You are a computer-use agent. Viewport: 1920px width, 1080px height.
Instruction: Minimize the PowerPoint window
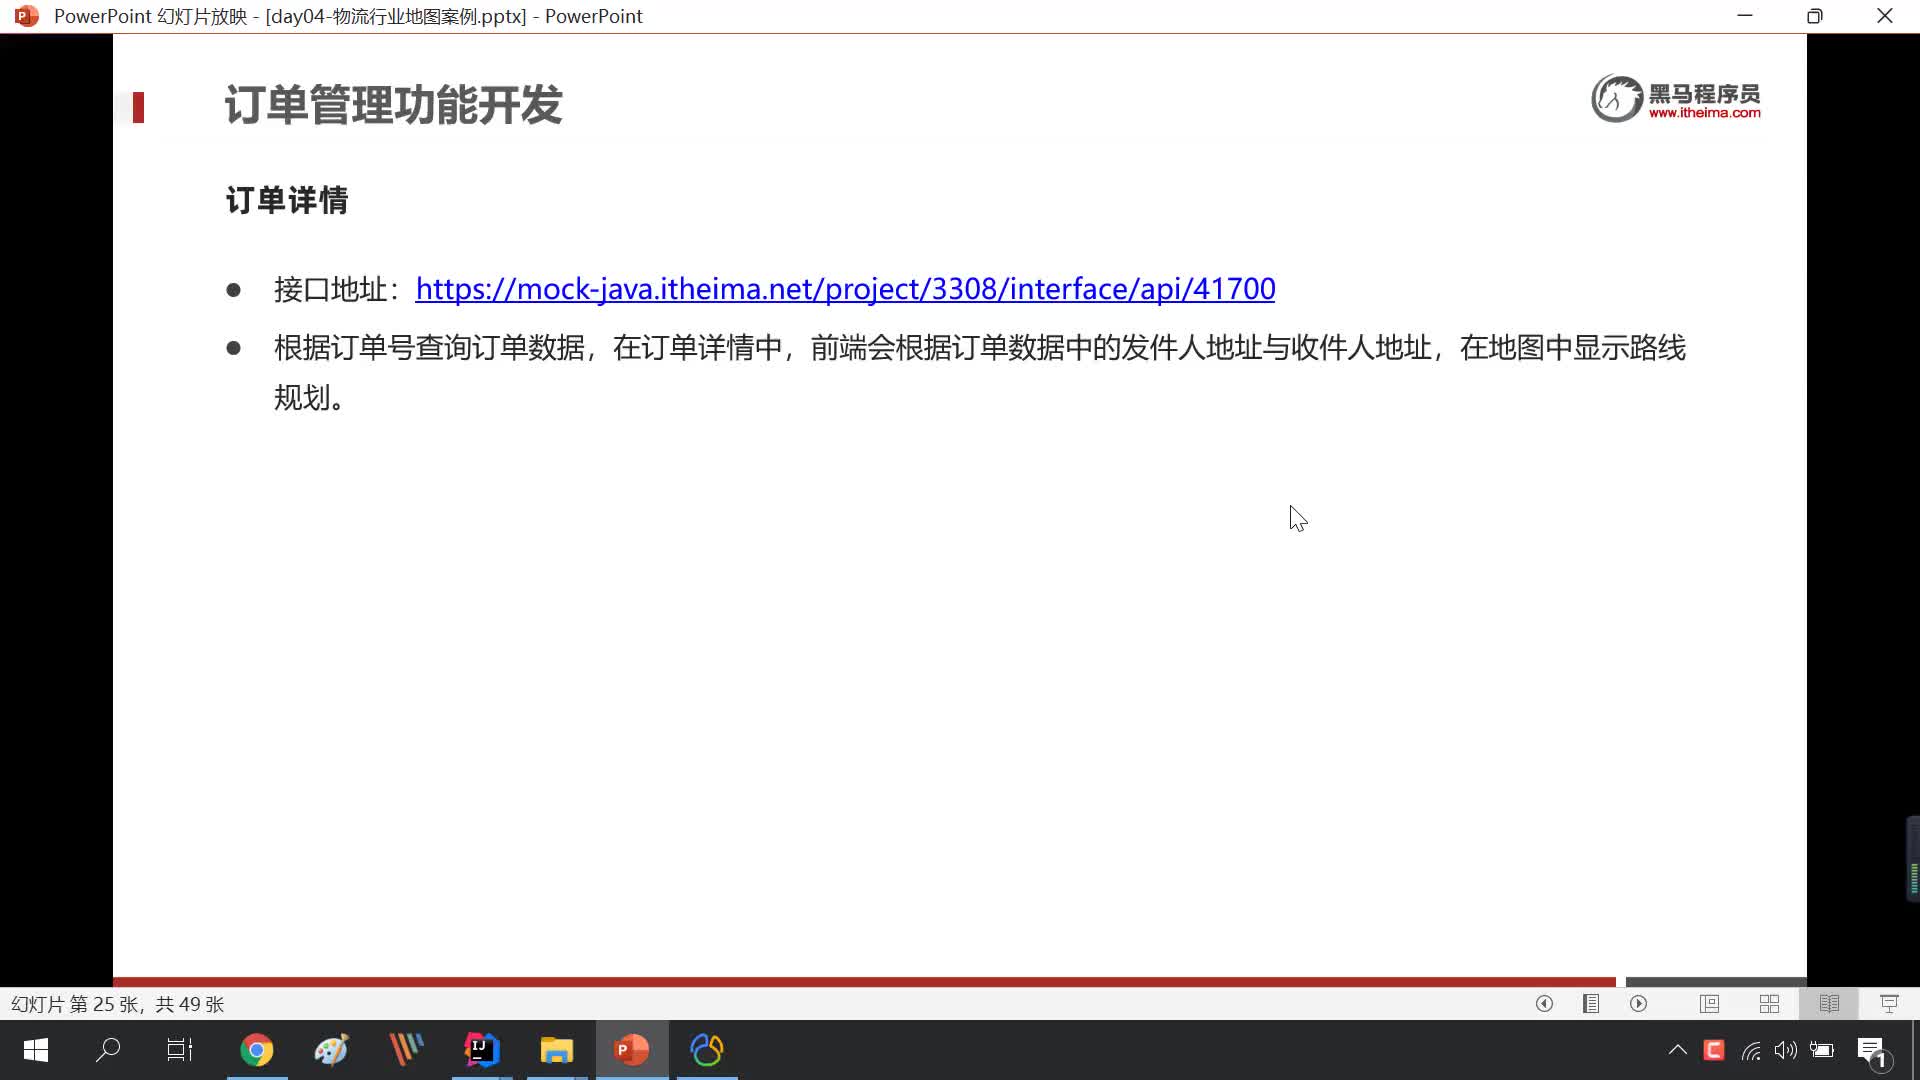coord(1745,16)
